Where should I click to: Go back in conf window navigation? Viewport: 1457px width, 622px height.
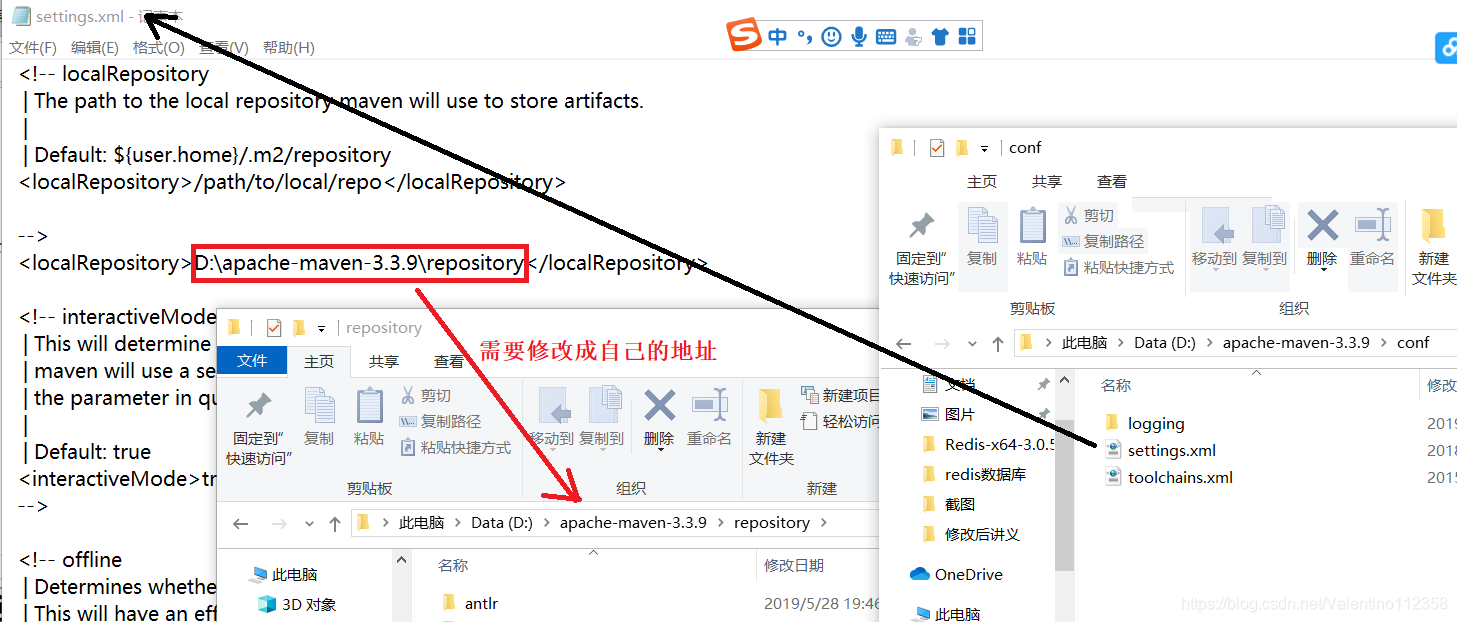[904, 343]
